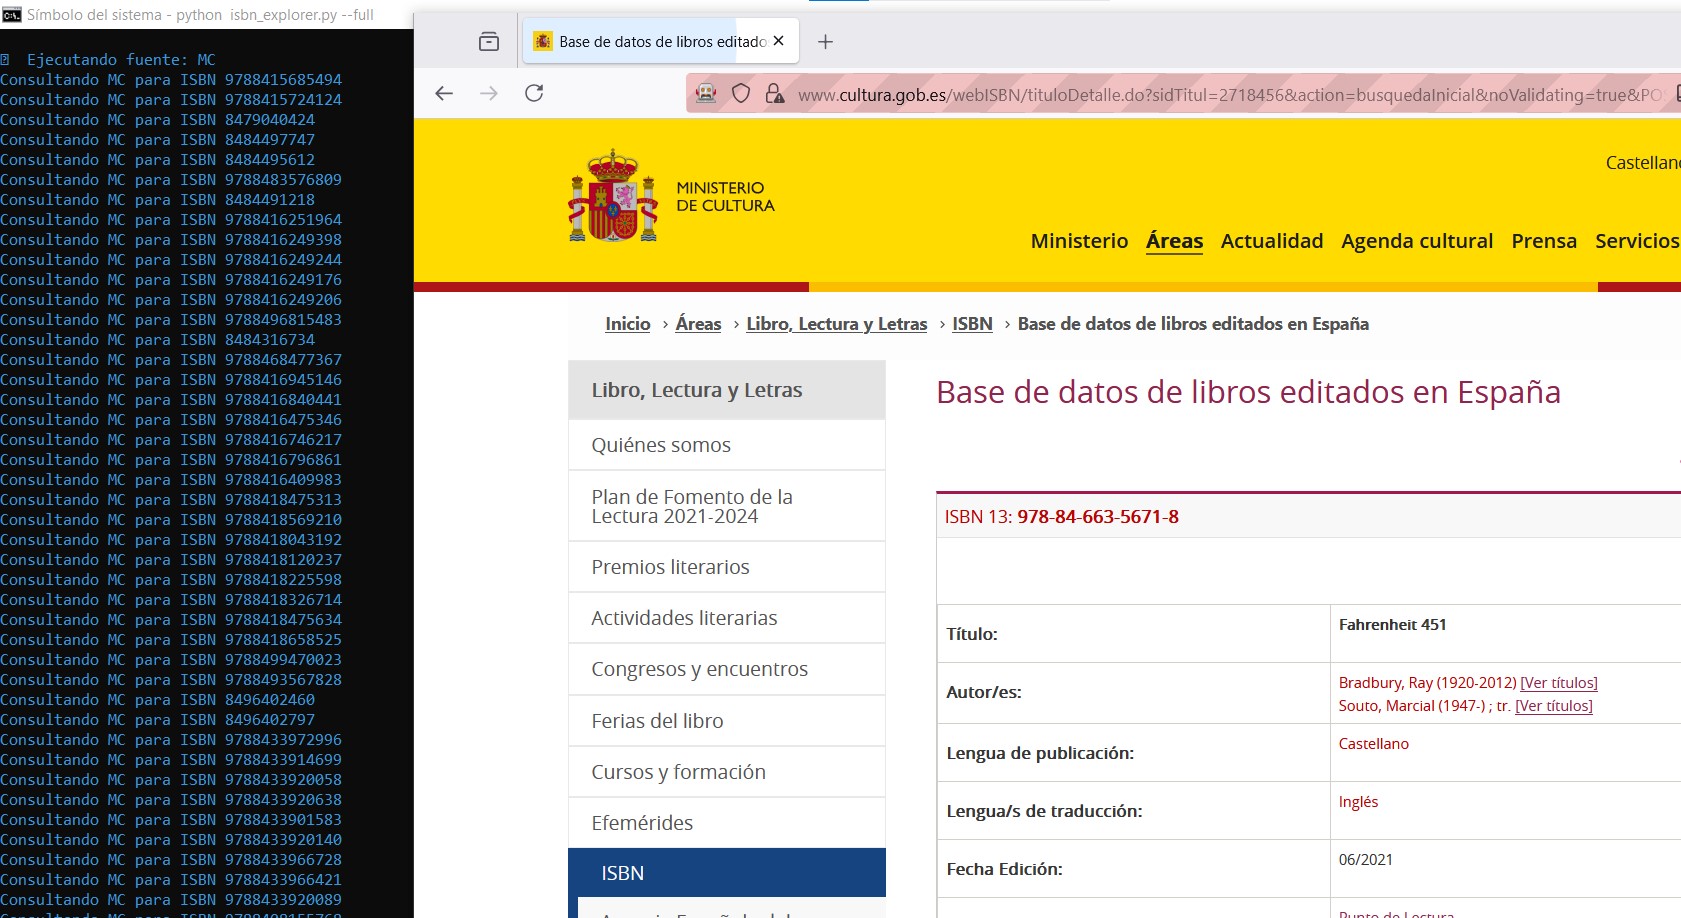
Task: Click Bradbury, Ray author link
Action: click(1427, 683)
